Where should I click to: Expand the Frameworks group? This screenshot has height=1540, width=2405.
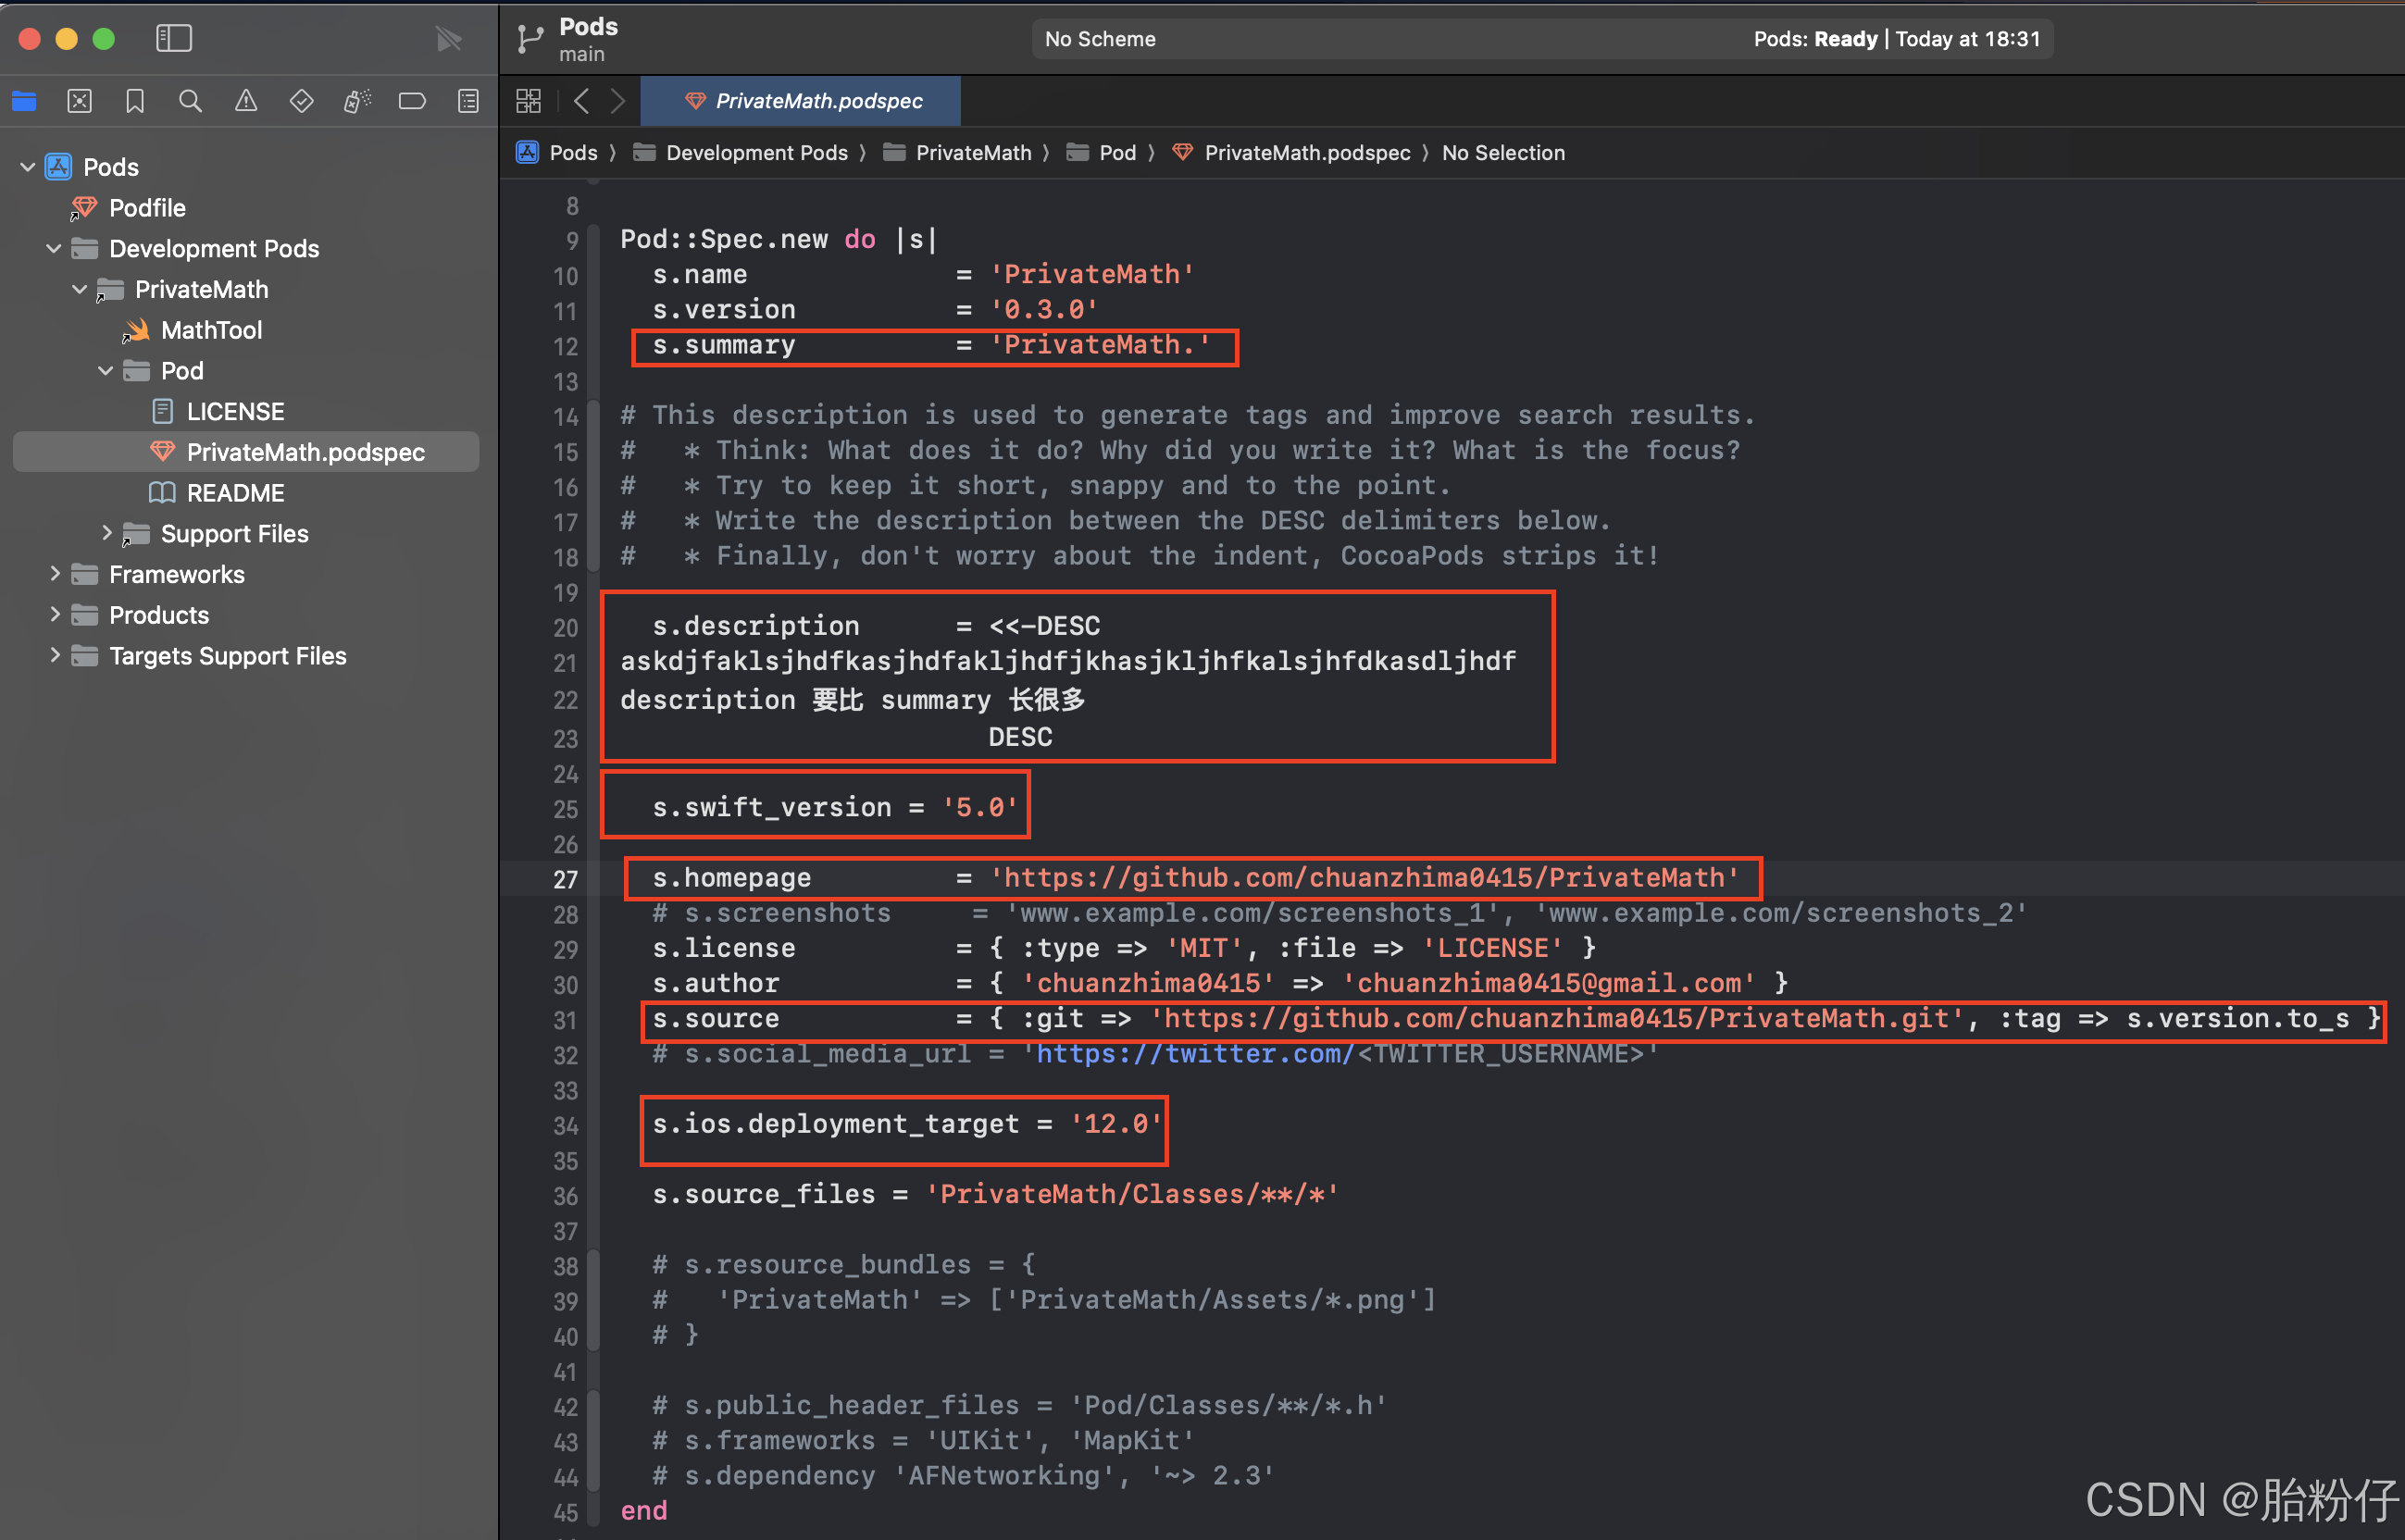click(54, 574)
